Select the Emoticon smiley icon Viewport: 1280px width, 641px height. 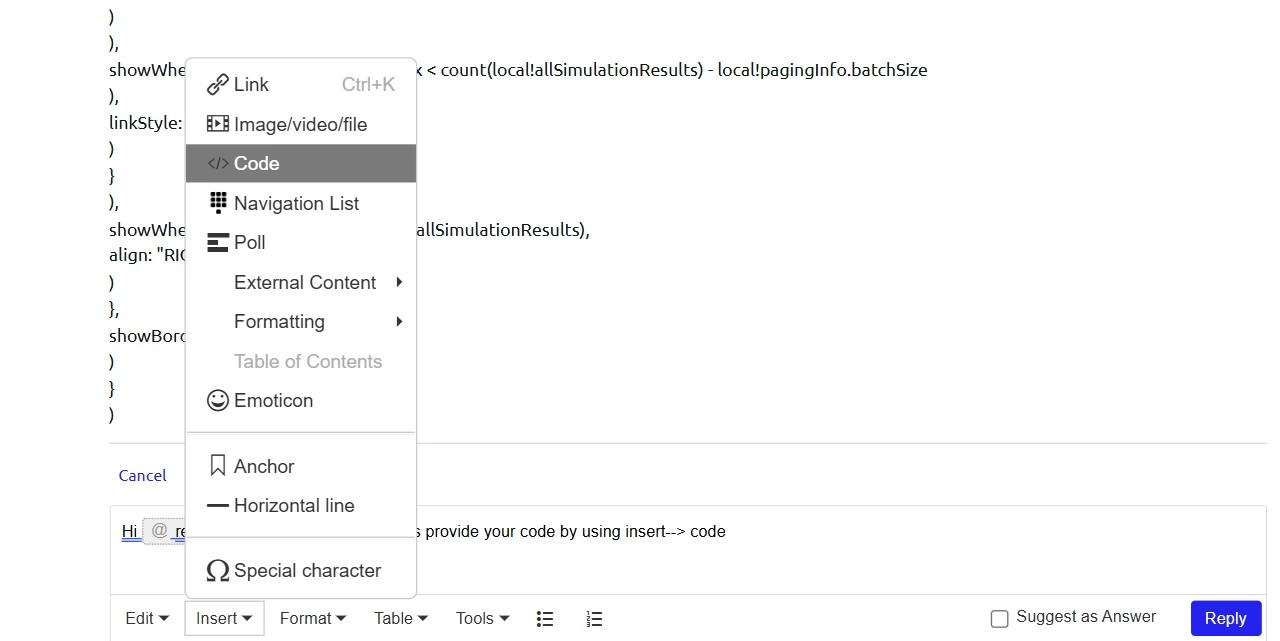tap(217, 400)
